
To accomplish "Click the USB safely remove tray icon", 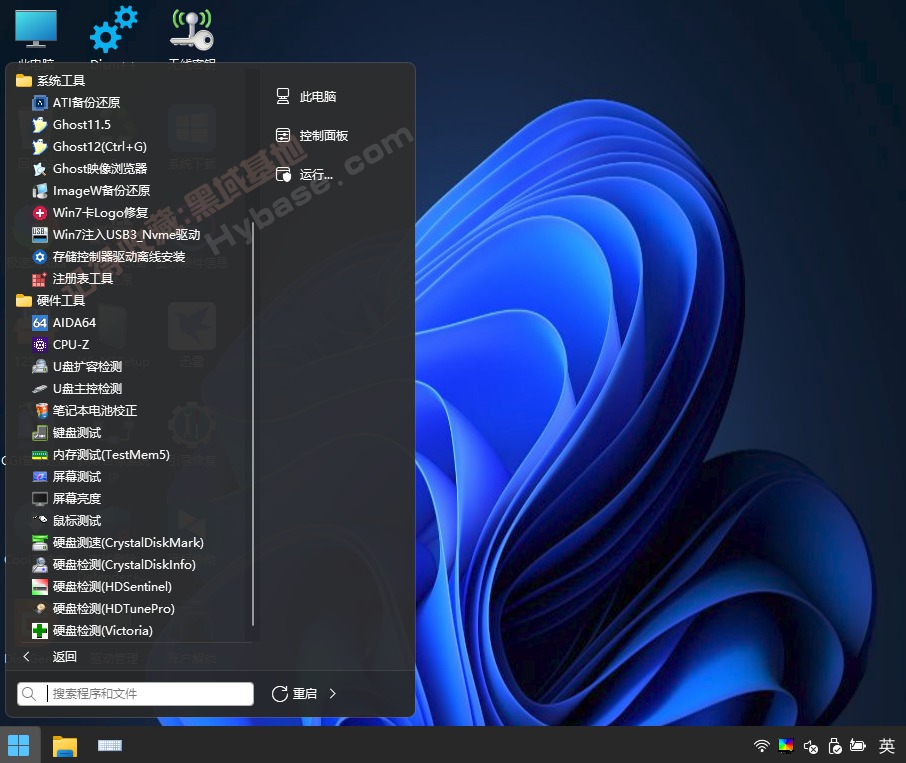I will pyautogui.click(x=835, y=746).
